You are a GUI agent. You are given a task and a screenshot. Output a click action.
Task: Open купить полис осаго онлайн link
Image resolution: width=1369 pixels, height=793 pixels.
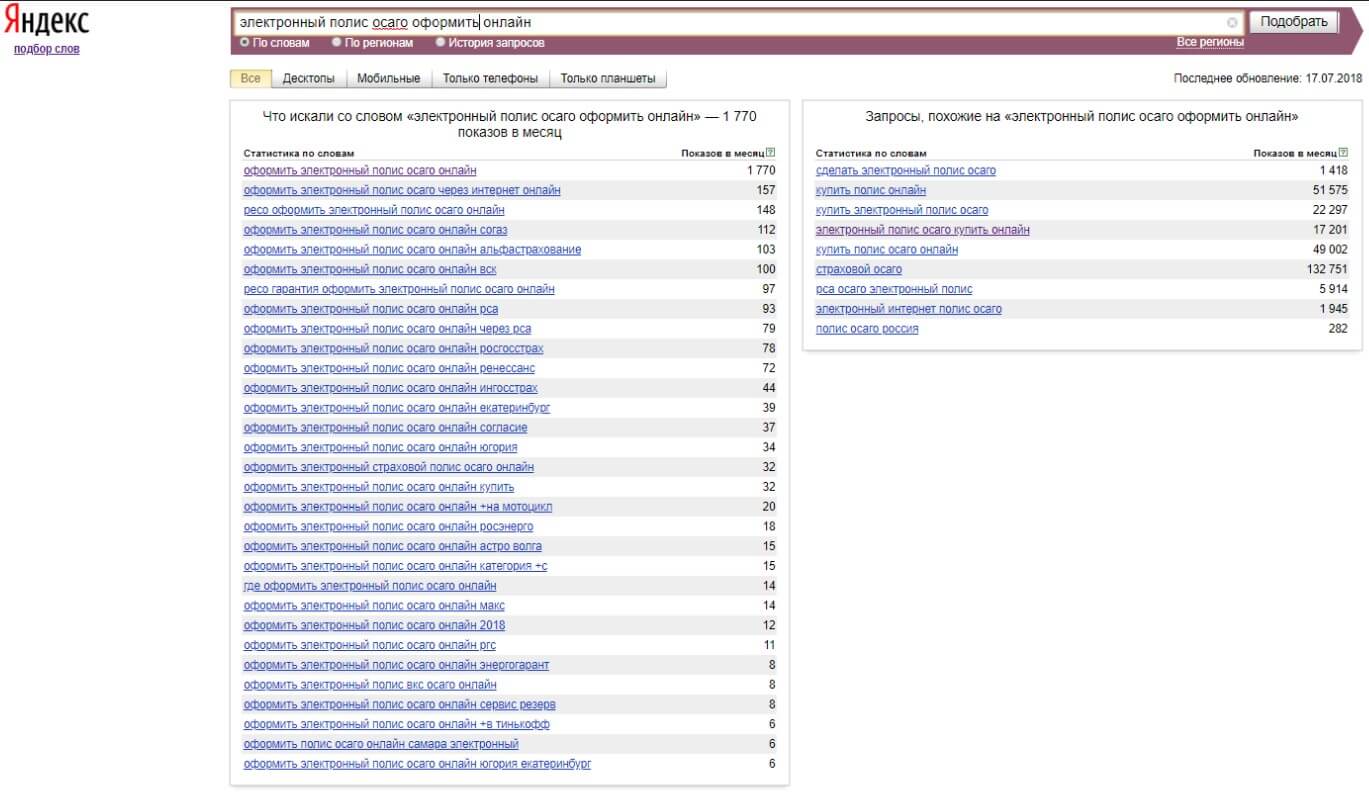coord(887,249)
